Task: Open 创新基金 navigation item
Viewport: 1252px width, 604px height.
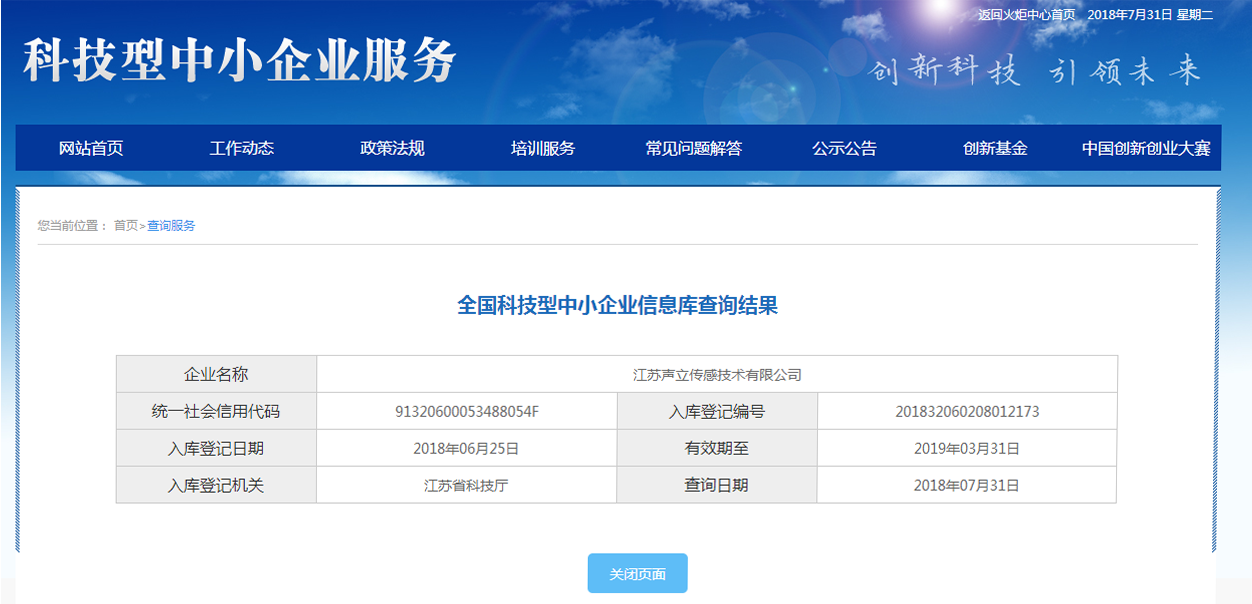Action: click(x=995, y=148)
